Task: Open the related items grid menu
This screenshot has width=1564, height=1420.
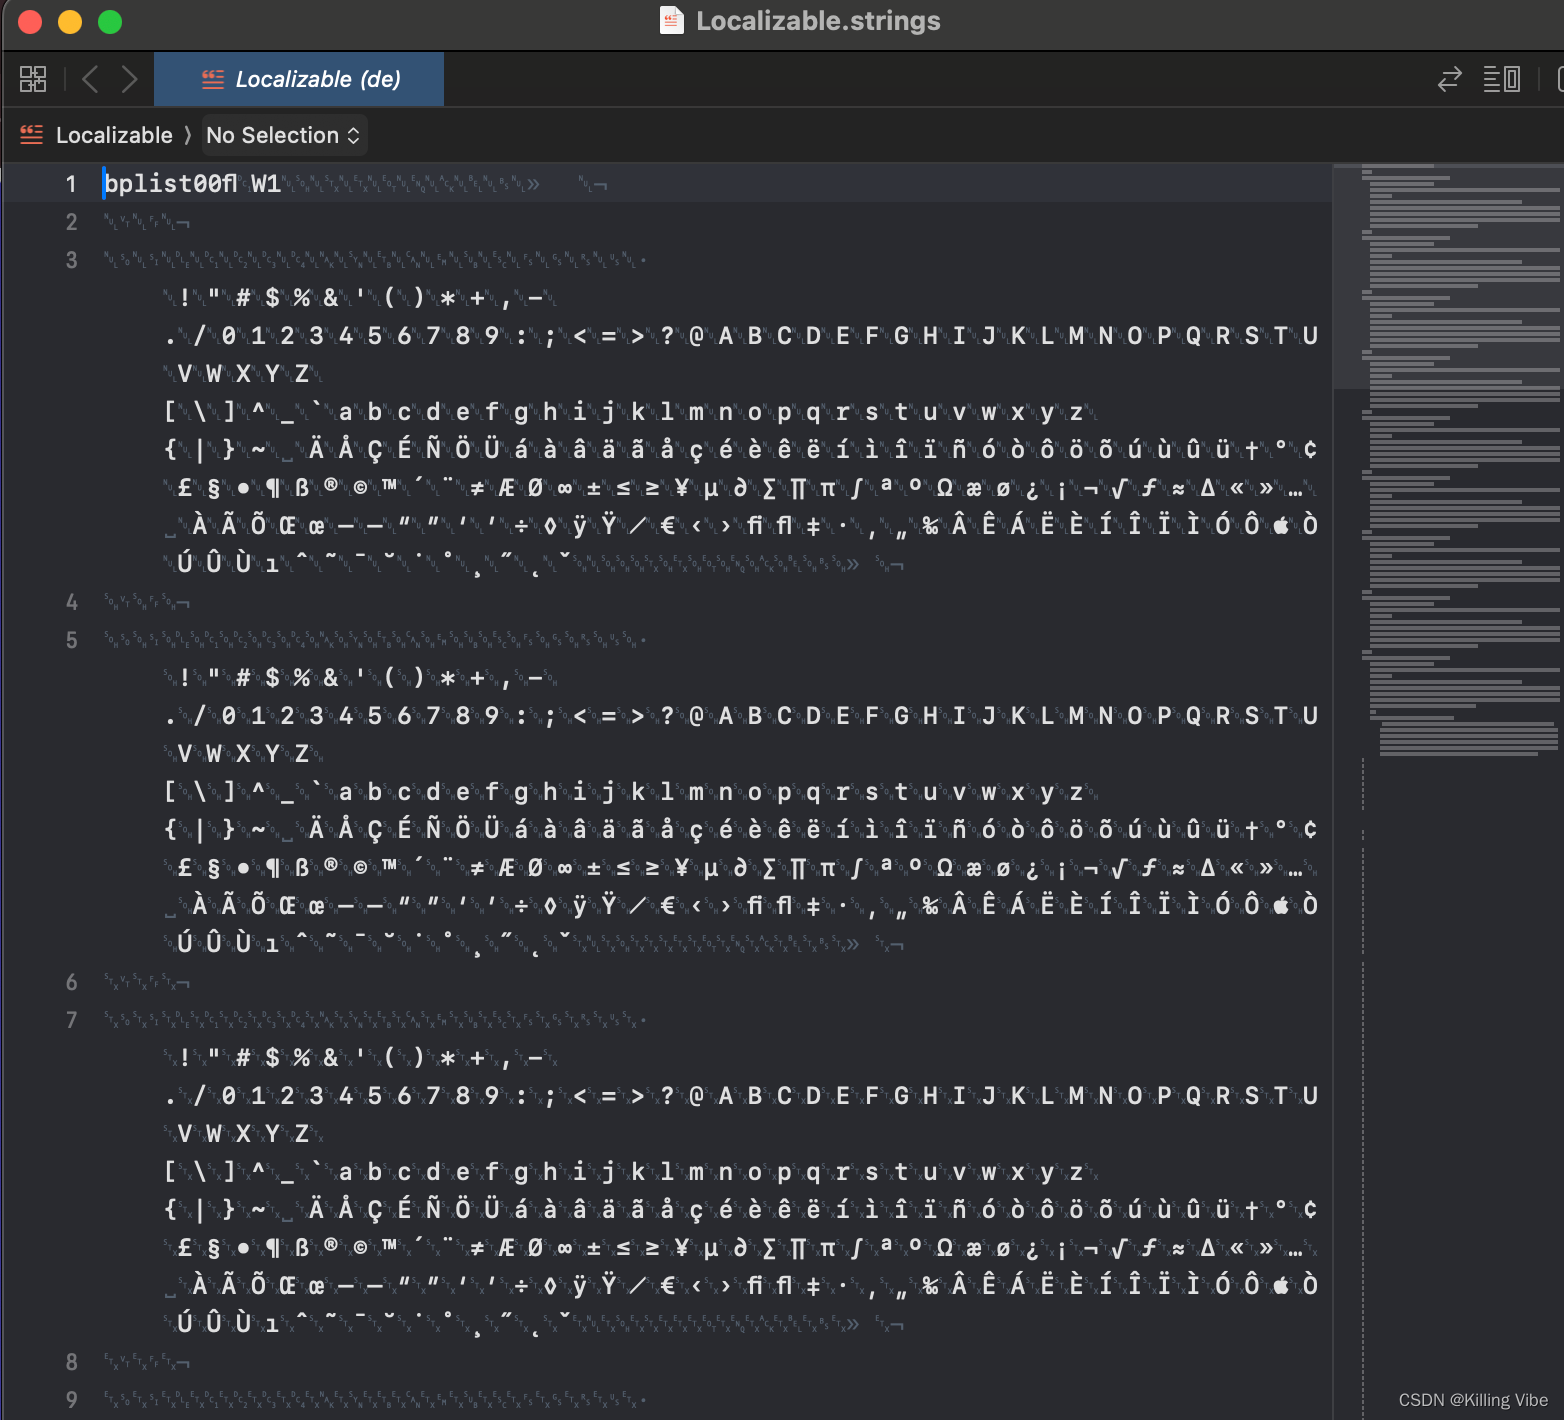Action: coord(31,78)
